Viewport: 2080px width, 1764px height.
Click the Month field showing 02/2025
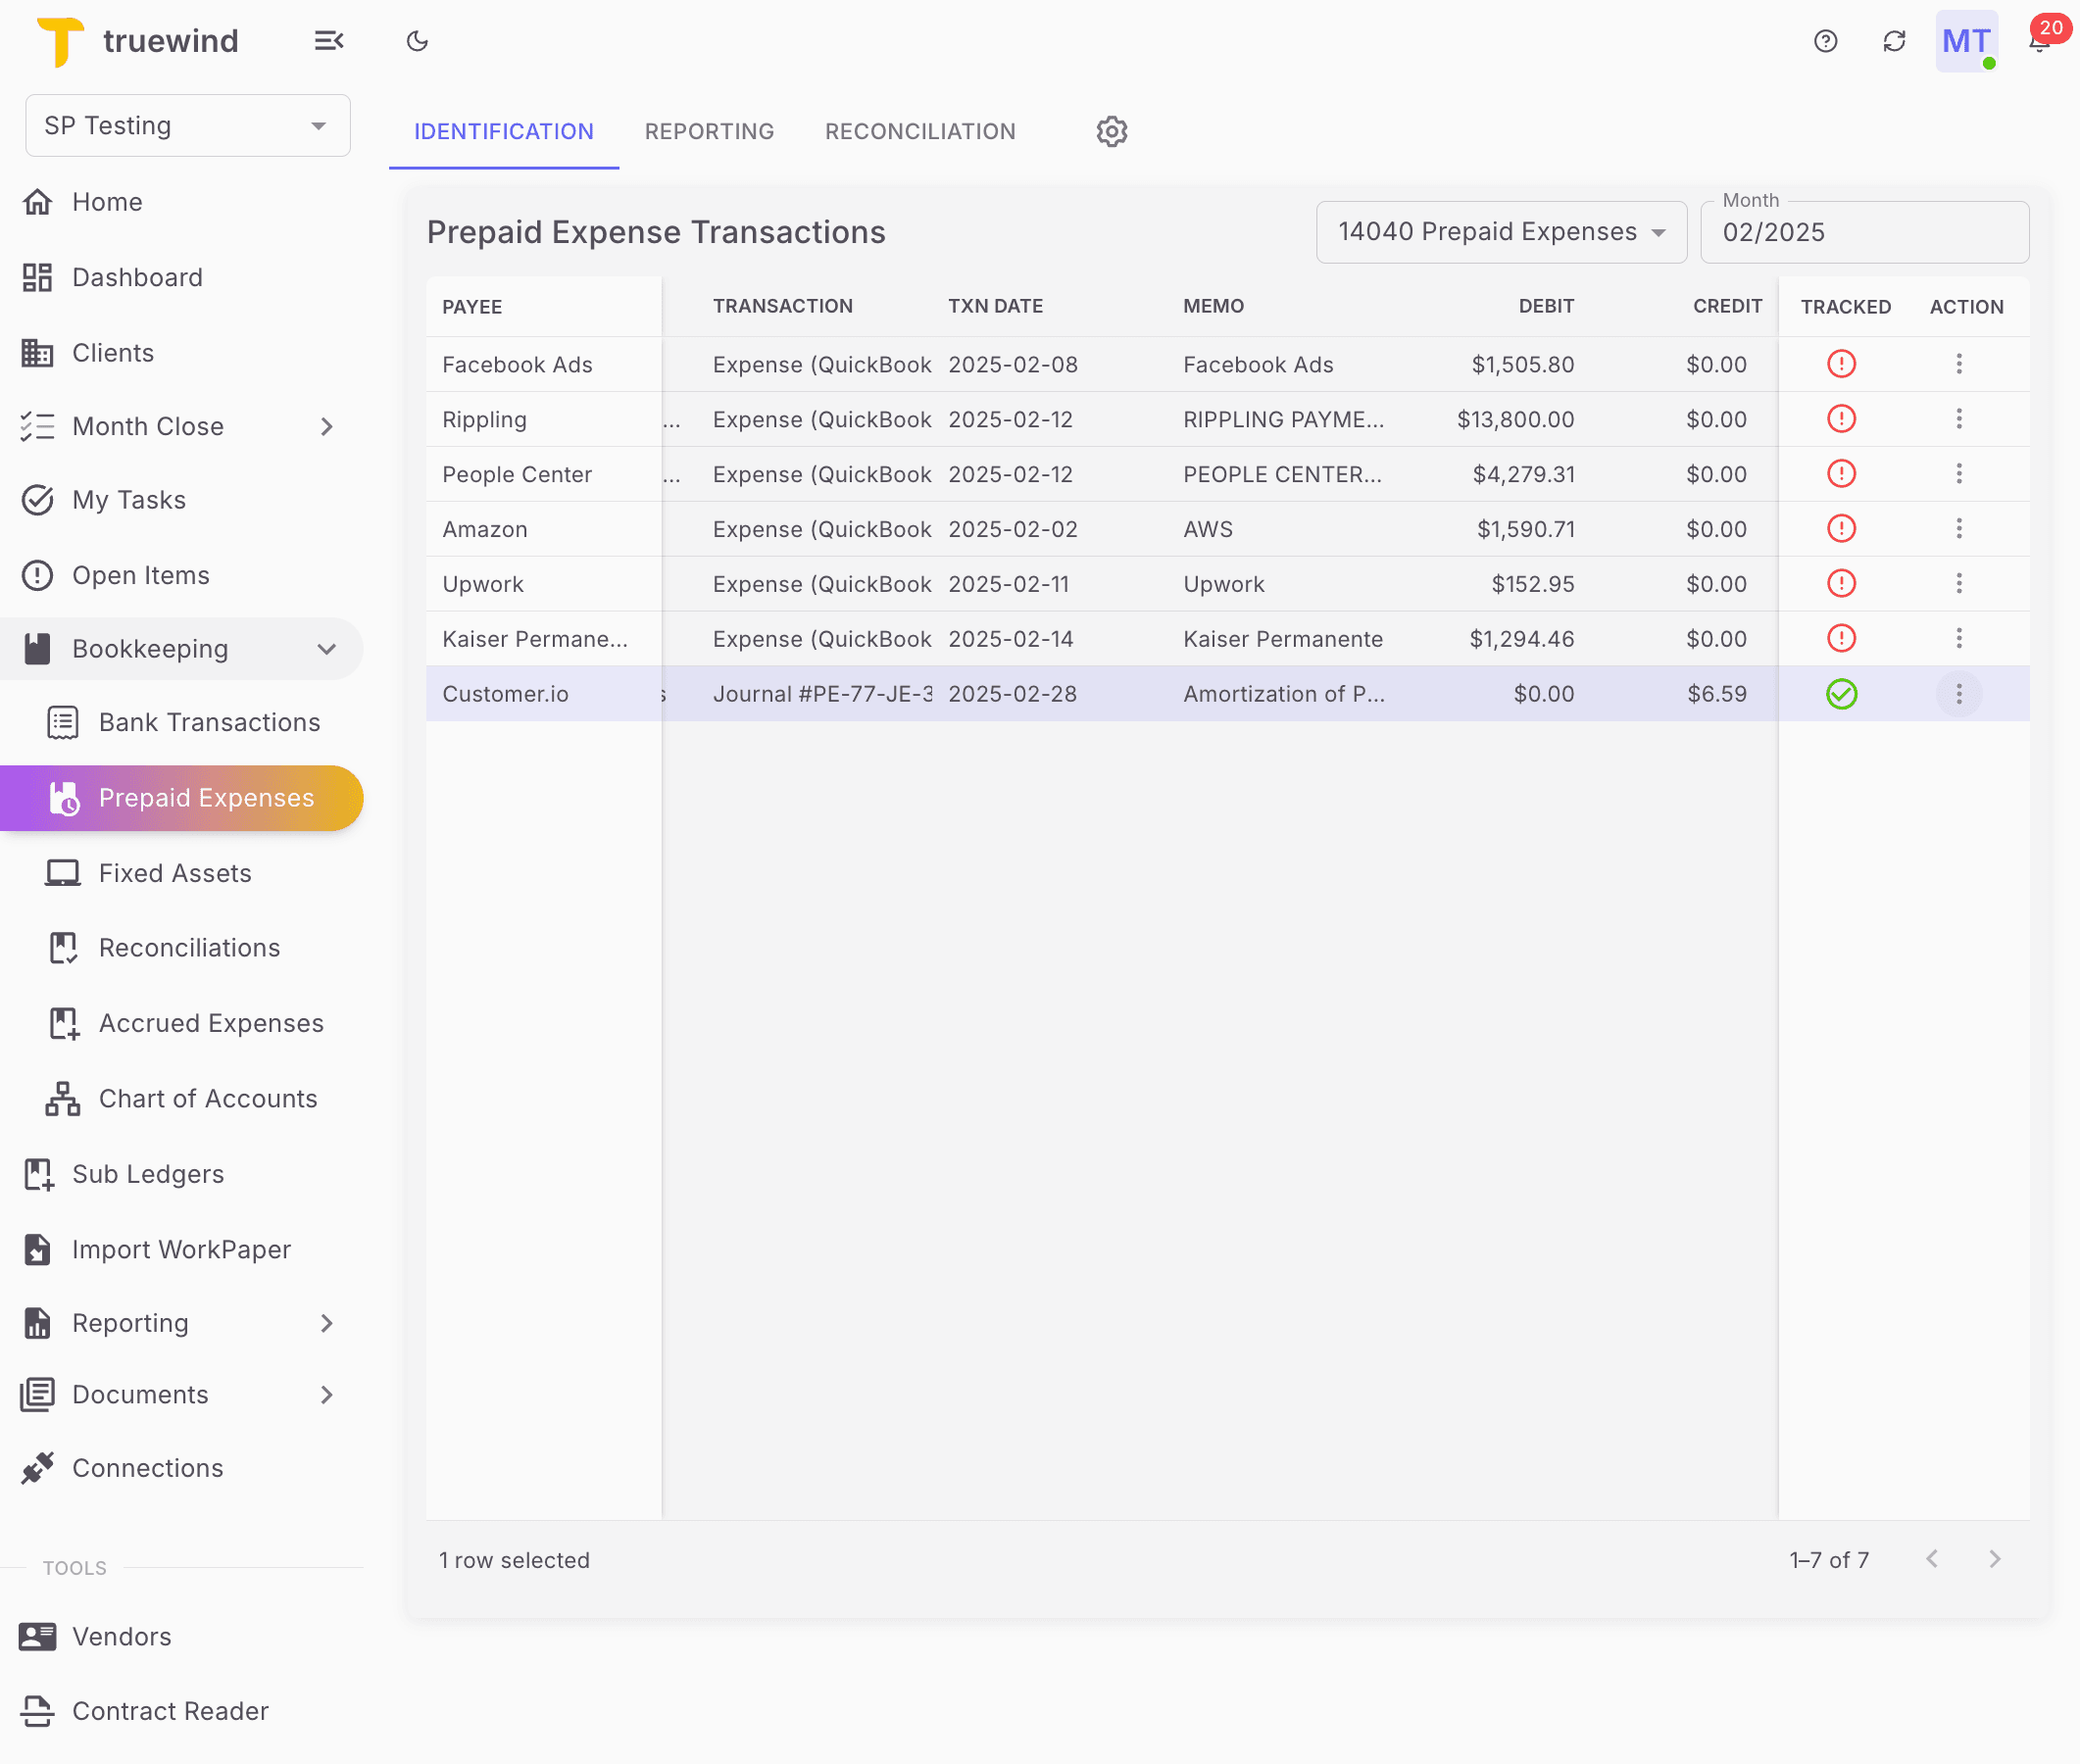coord(1864,232)
